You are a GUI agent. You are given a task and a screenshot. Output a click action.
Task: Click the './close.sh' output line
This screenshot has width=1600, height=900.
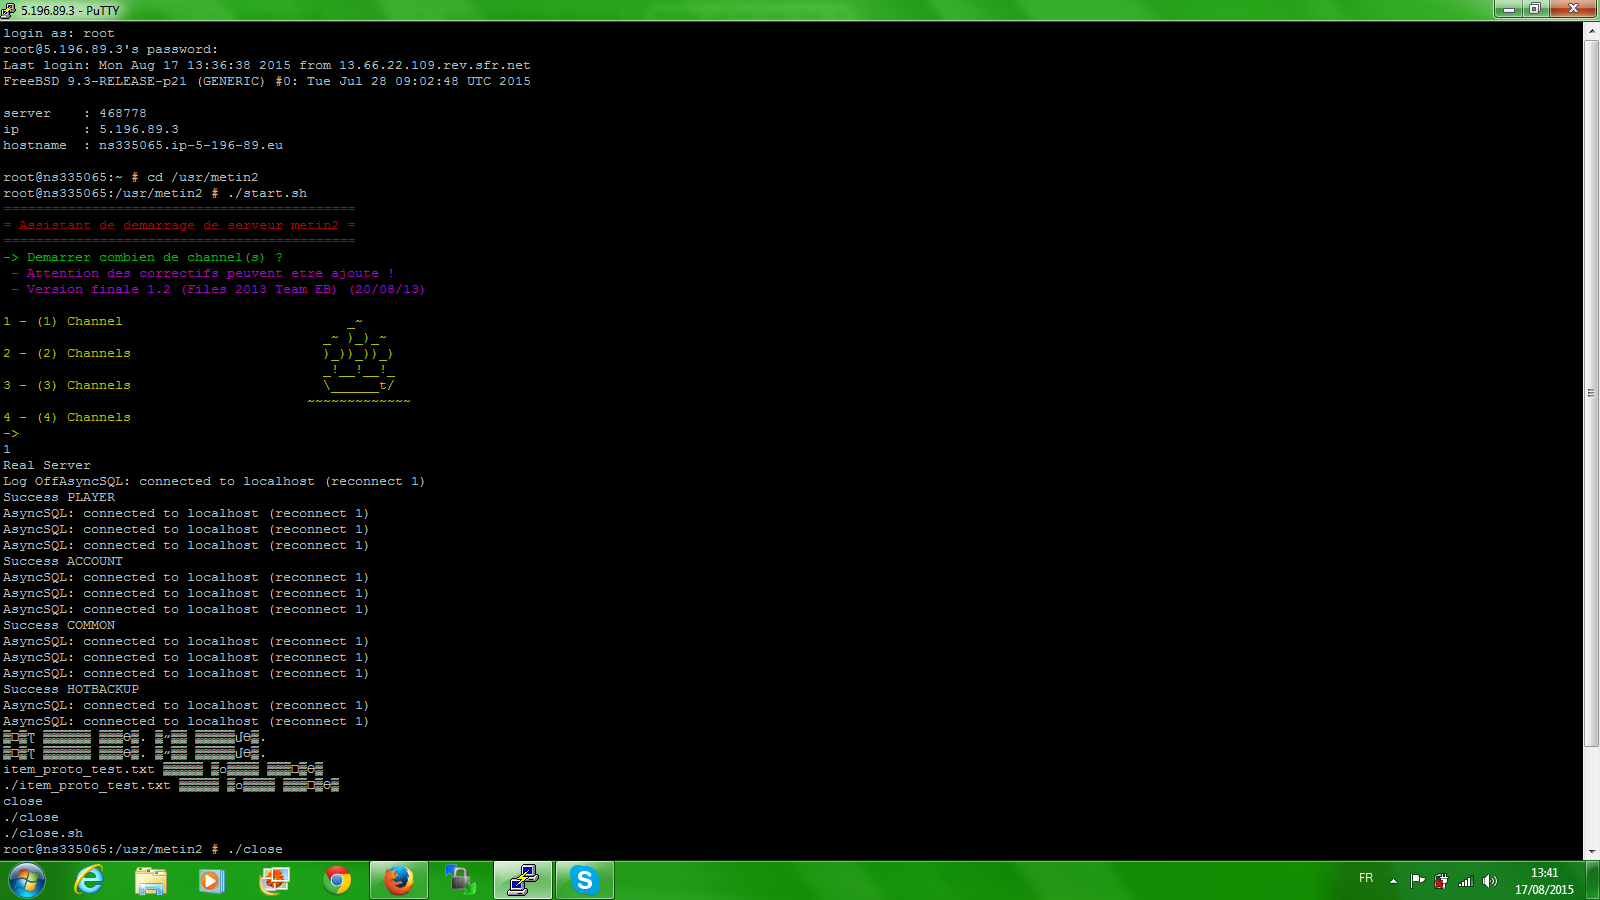[x=43, y=833]
